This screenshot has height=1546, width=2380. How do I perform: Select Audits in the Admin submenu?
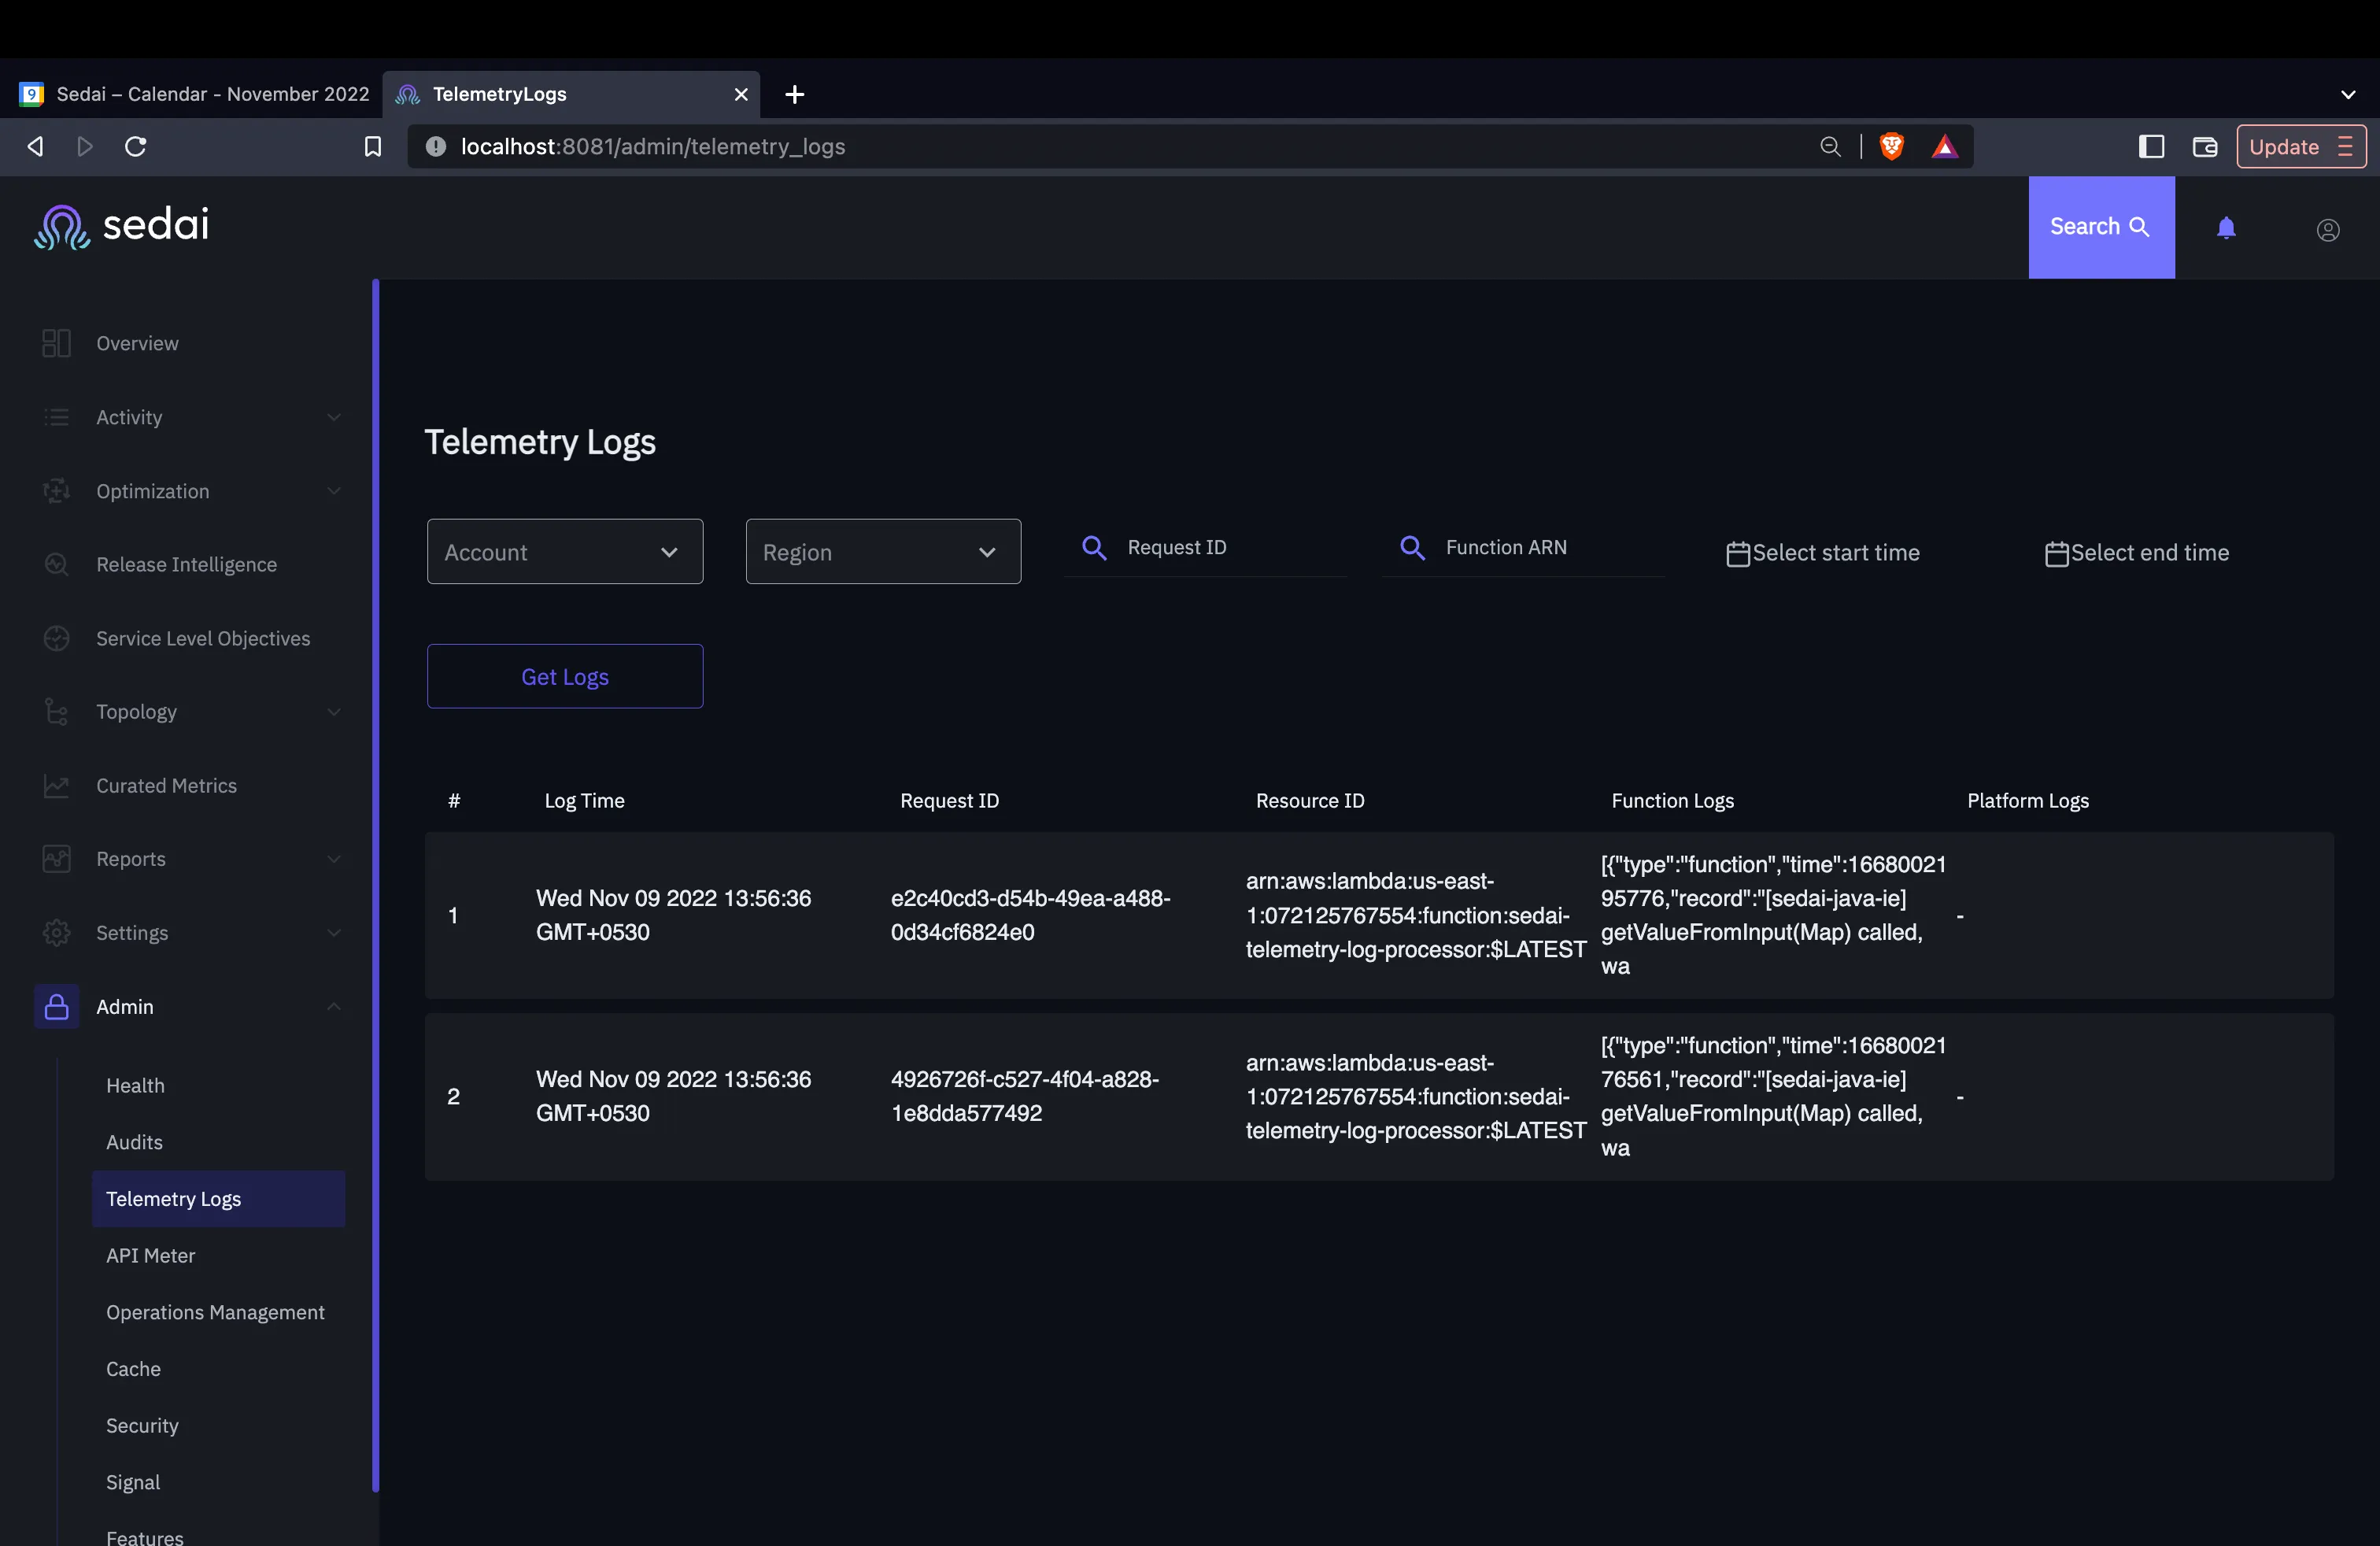click(134, 1142)
